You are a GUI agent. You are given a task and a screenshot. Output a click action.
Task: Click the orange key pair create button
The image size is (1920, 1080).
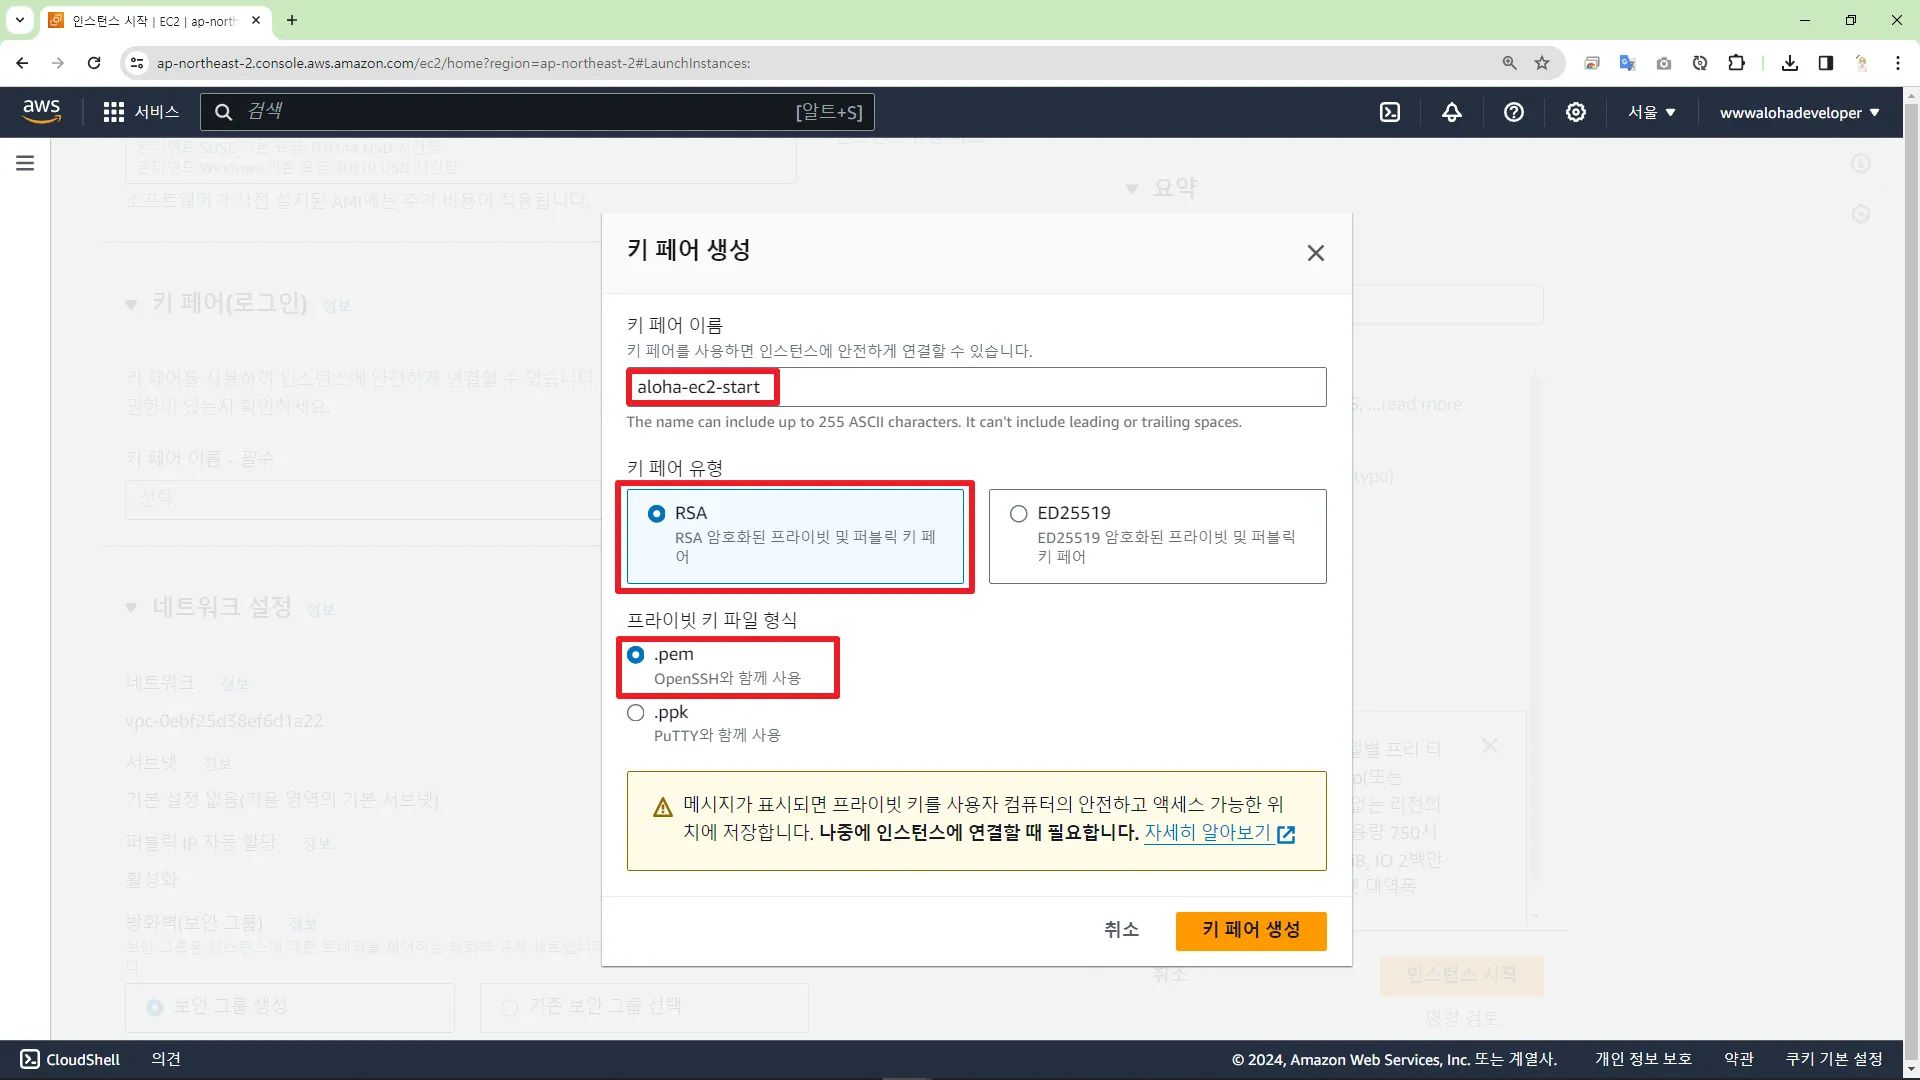(x=1250, y=930)
